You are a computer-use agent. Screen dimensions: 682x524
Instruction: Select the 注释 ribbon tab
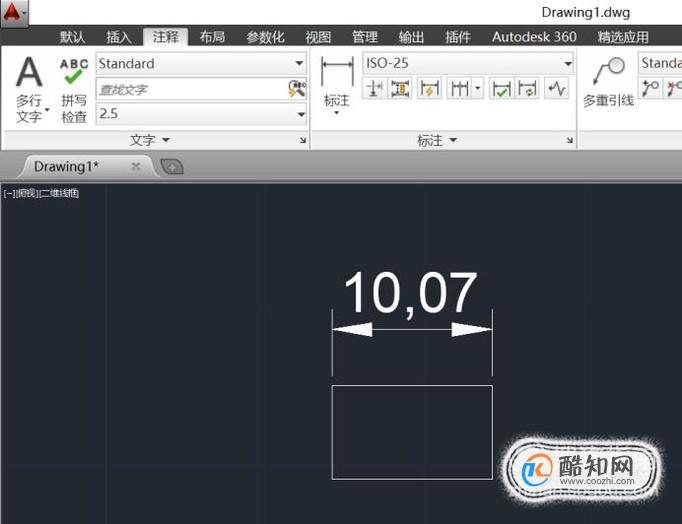click(x=166, y=37)
